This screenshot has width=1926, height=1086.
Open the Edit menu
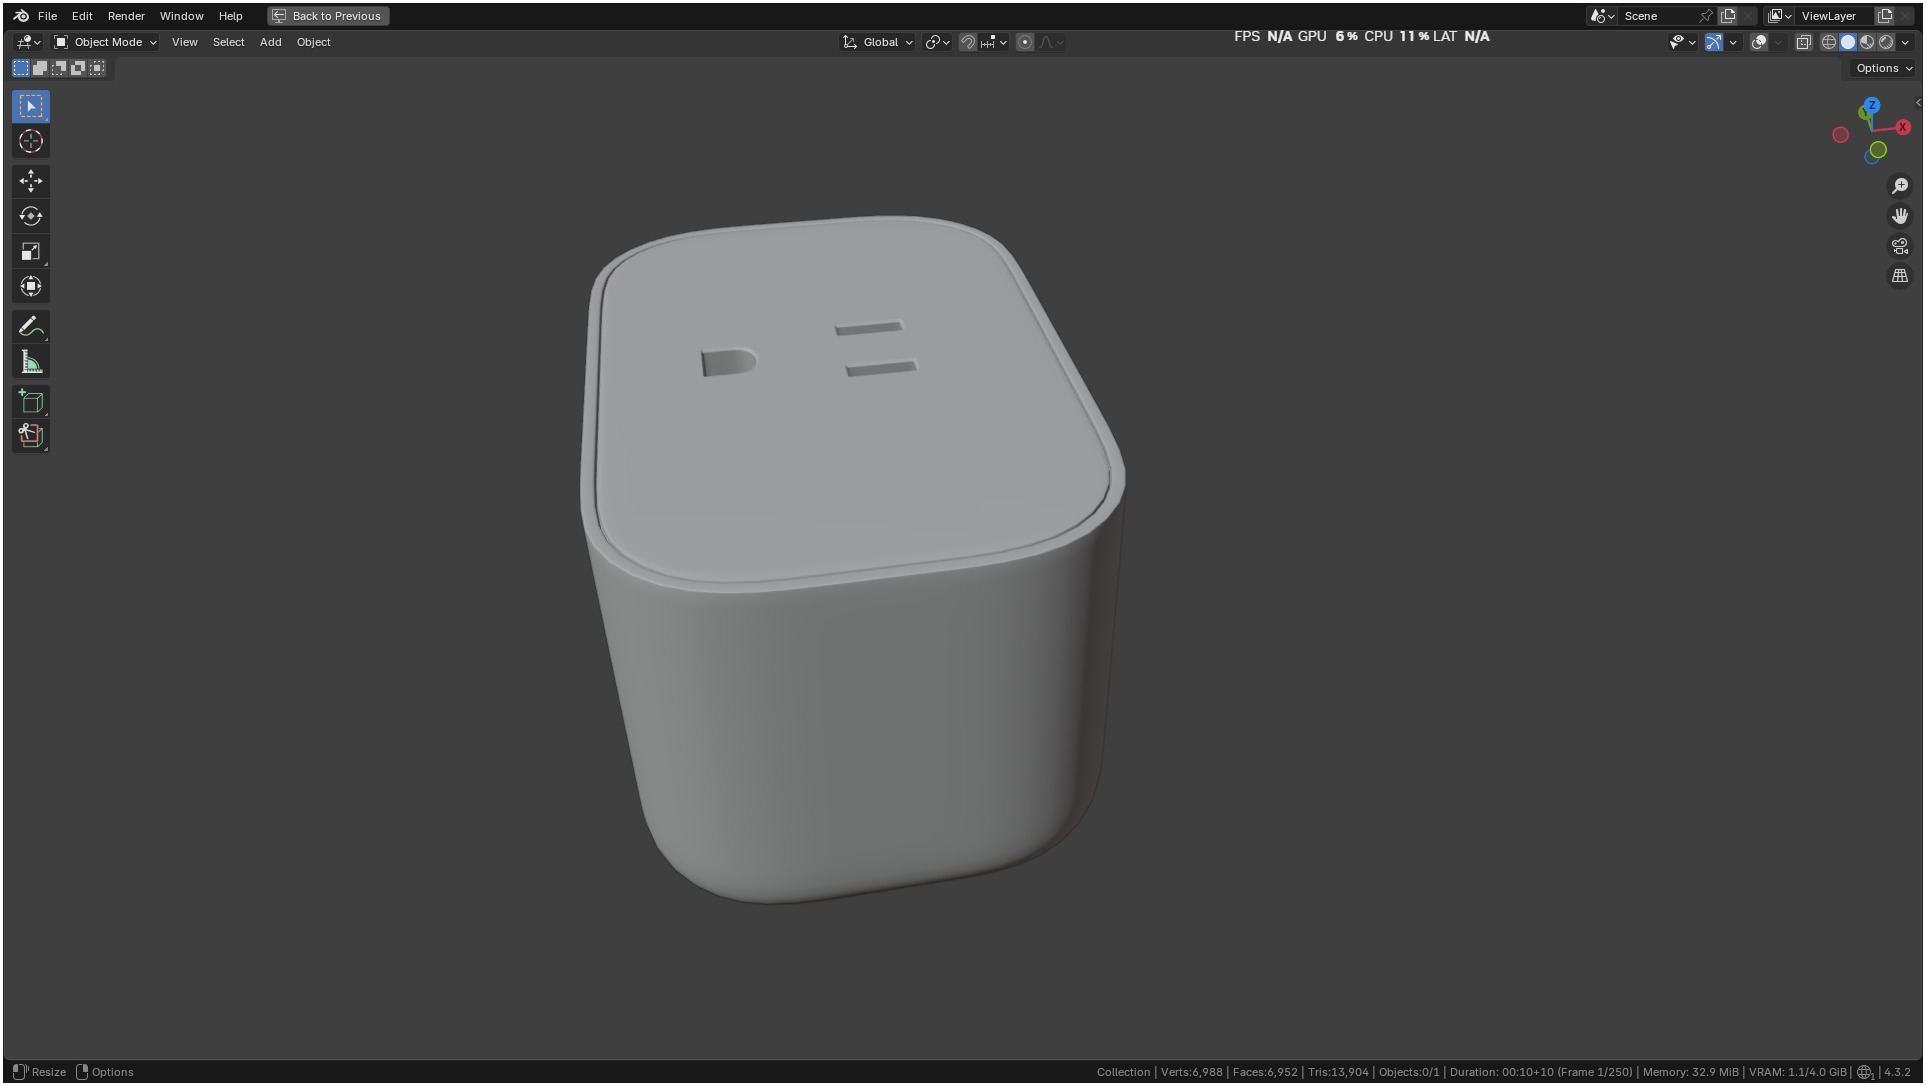(x=82, y=16)
